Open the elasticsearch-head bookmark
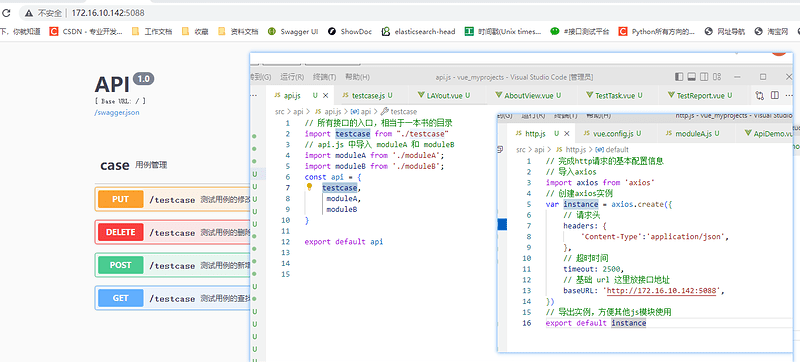Image resolution: width=800 pixels, height=362 pixels. point(418,32)
